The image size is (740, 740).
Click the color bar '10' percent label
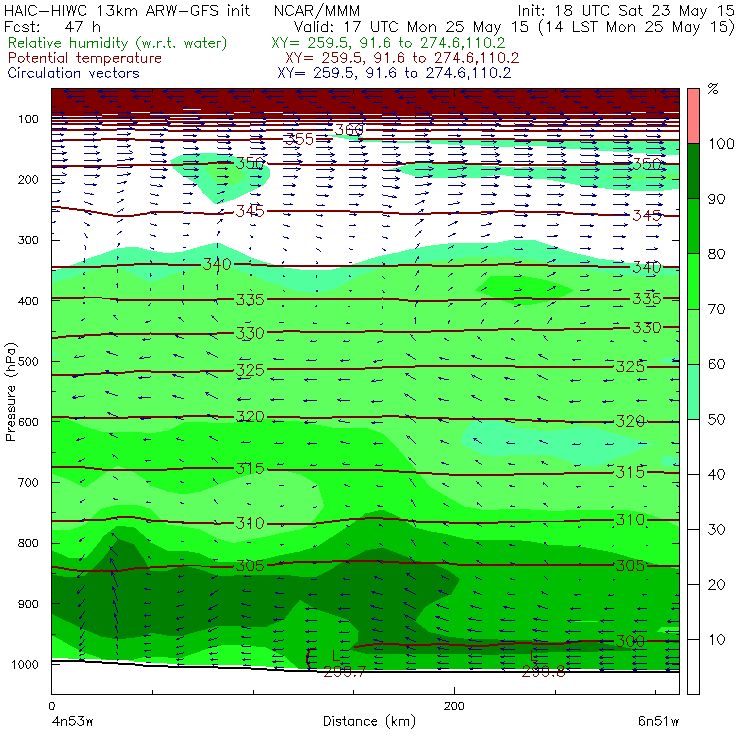tap(716, 640)
